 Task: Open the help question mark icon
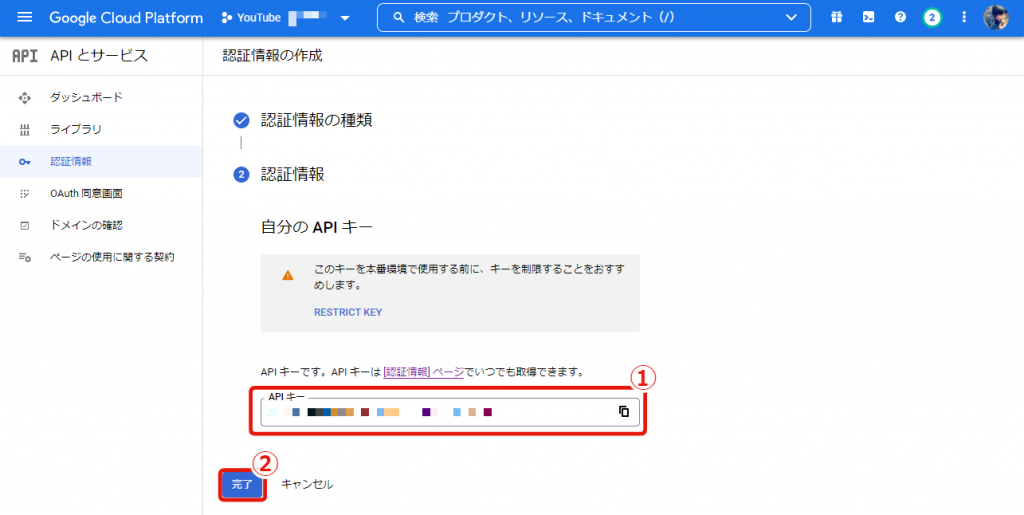pyautogui.click(x=900, y=18)
